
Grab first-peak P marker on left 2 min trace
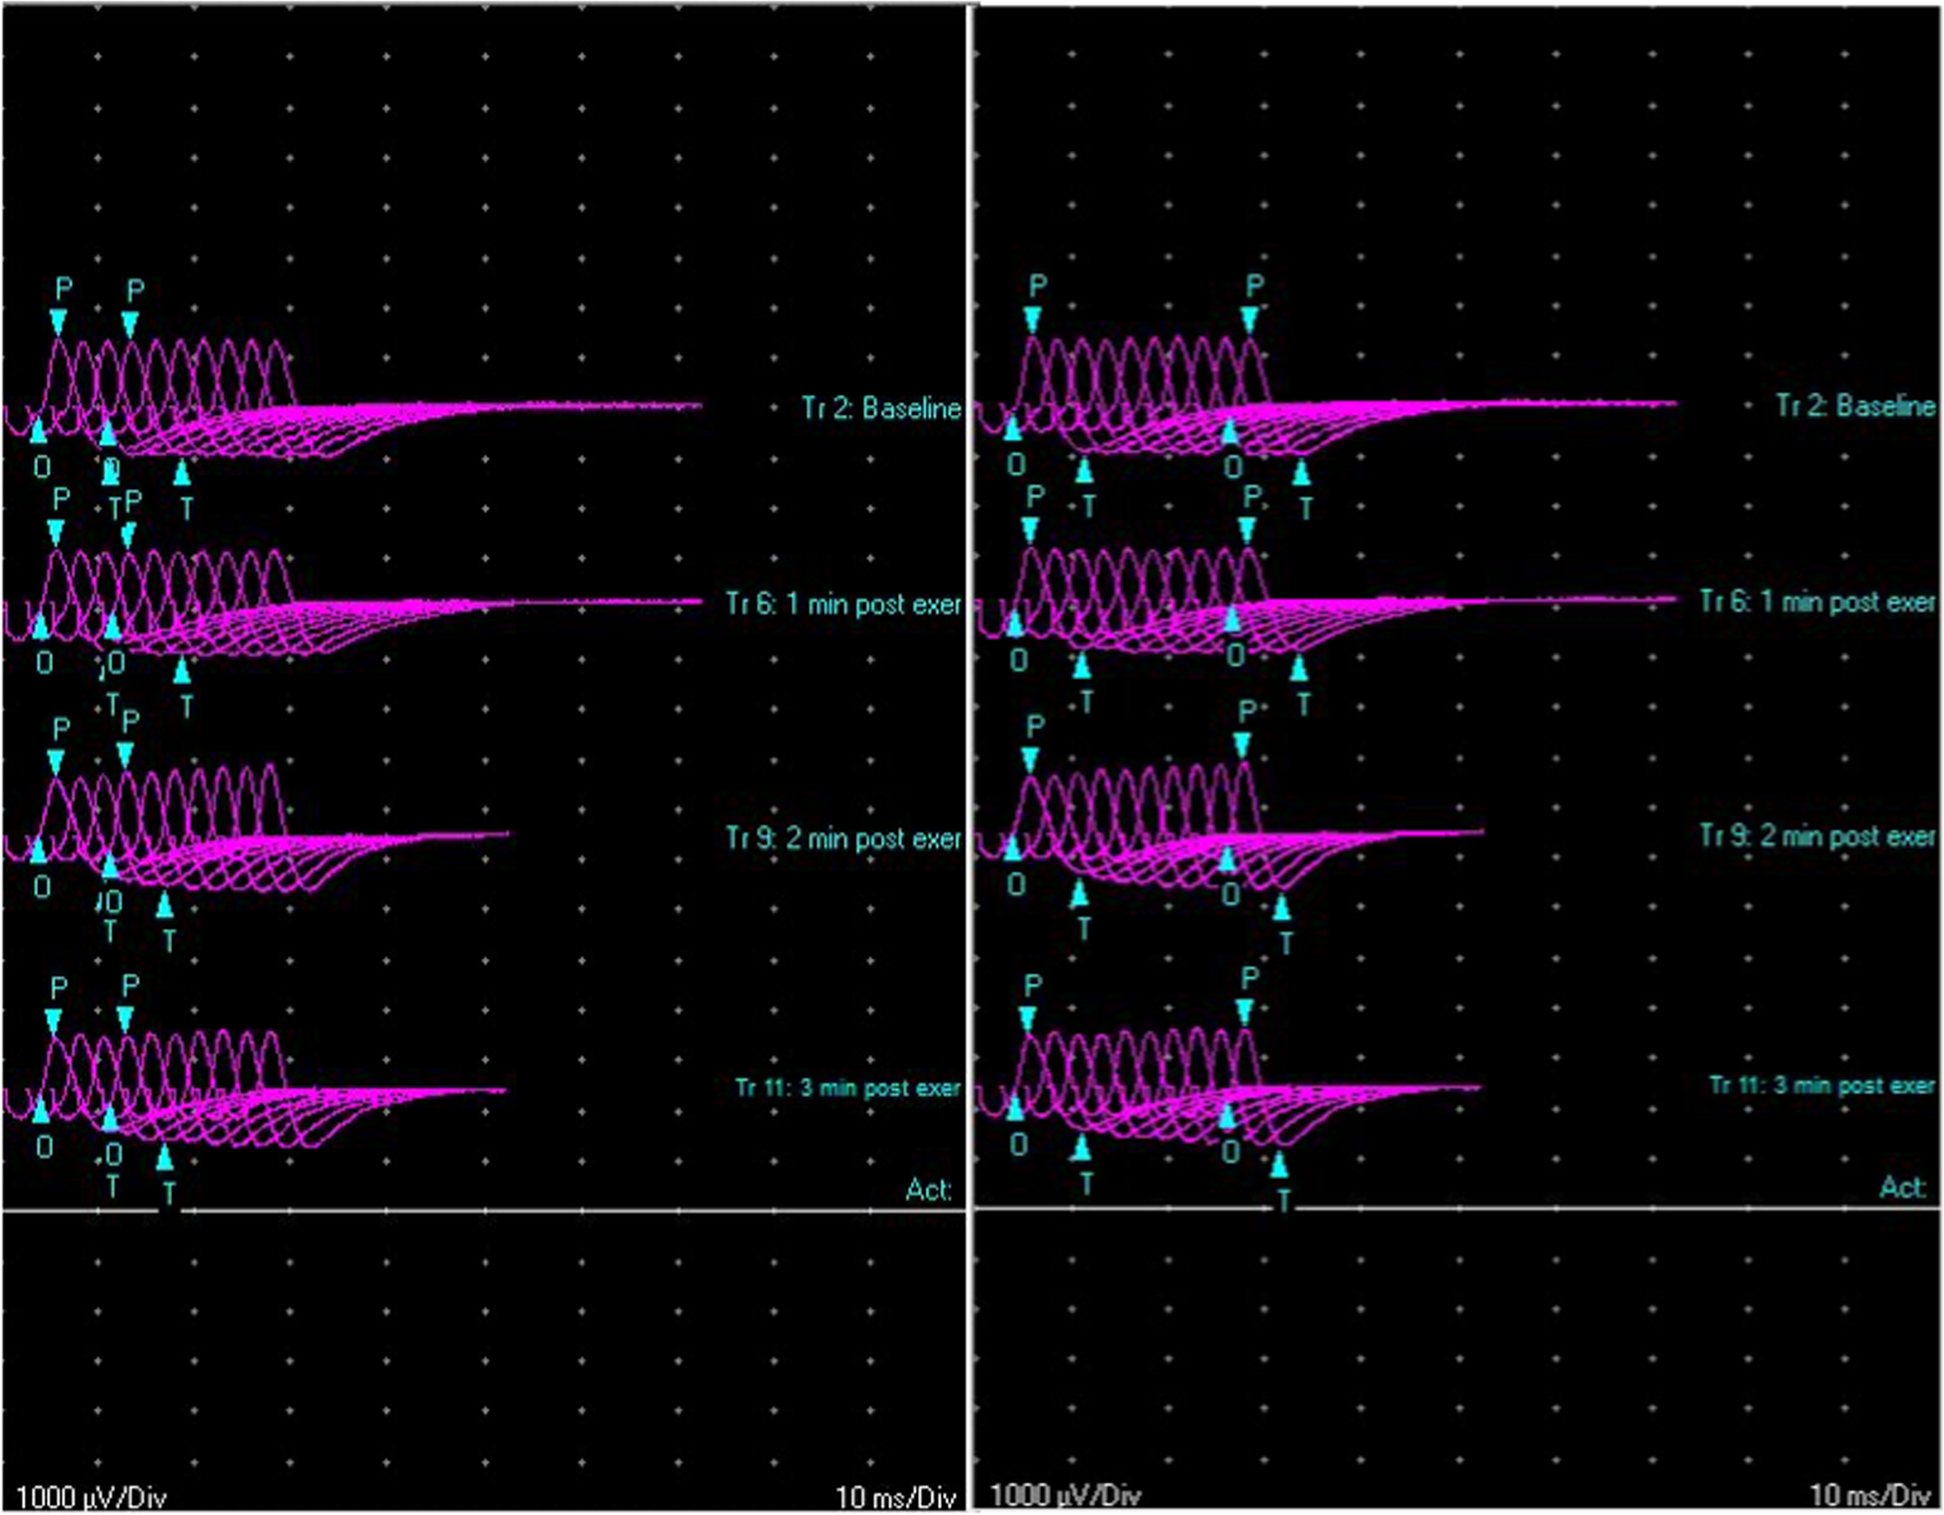pos(56,762)
